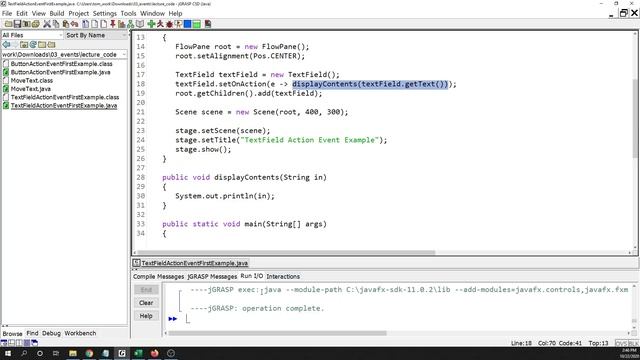Click the Clear button in Run I/O
This screenshot has width=640, height=360.
(146, 303)
